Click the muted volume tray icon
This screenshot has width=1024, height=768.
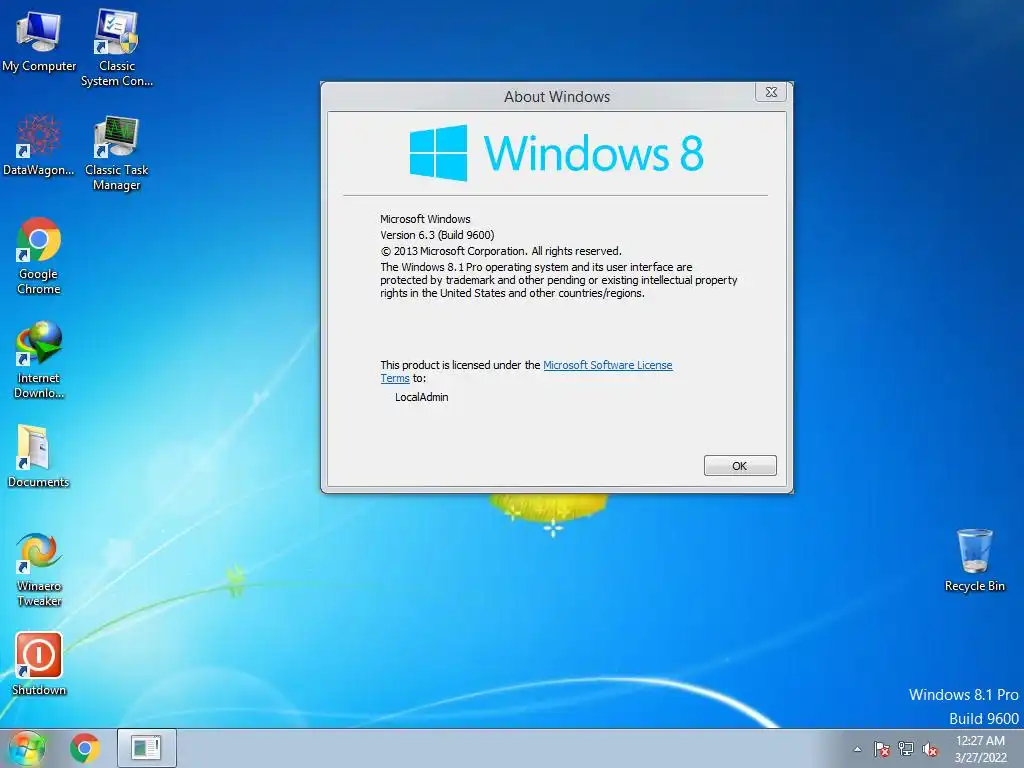click(x=930, y=749)
